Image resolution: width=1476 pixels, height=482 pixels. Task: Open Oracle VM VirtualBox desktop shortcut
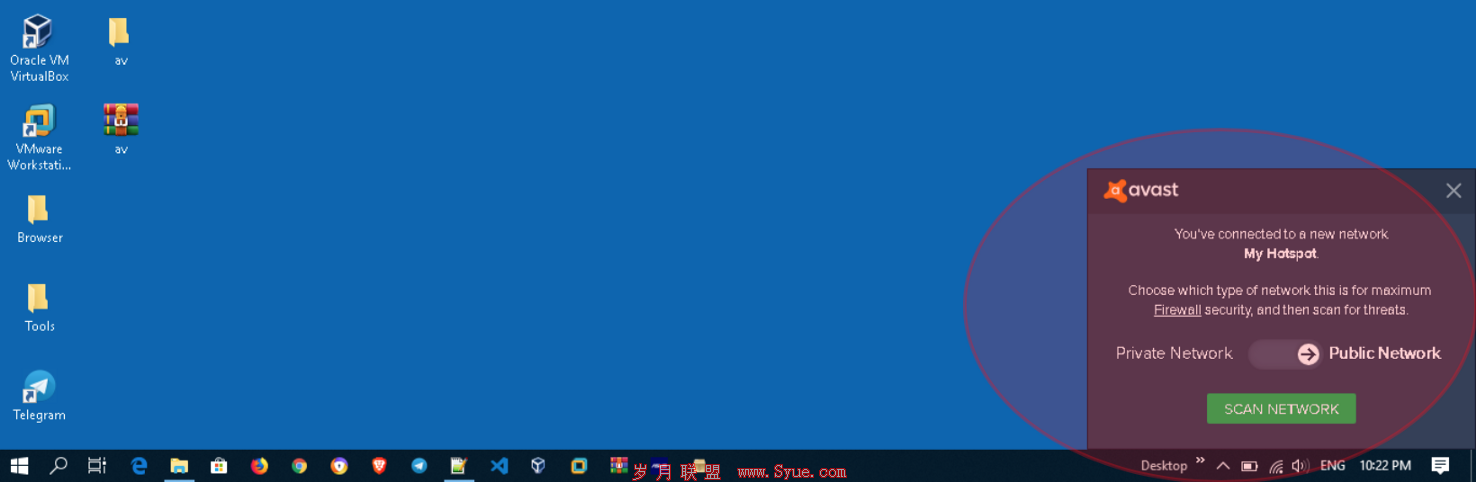pyautogui.click(x=39, y=49)
